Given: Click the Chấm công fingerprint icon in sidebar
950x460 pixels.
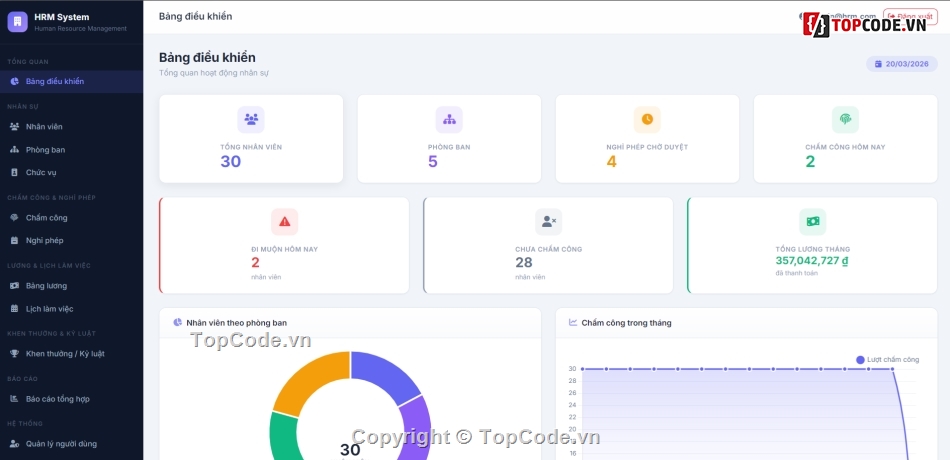Looking at the screenshot, I should (15, 218).
